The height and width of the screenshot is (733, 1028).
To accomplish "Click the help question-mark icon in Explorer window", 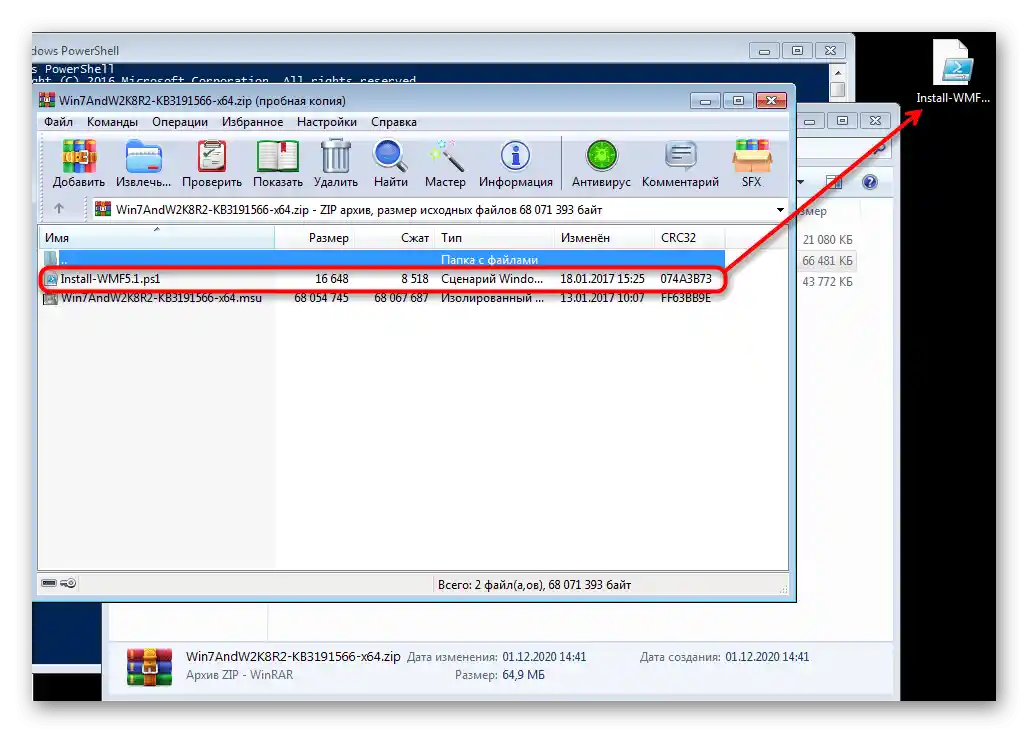I will 869,182.
